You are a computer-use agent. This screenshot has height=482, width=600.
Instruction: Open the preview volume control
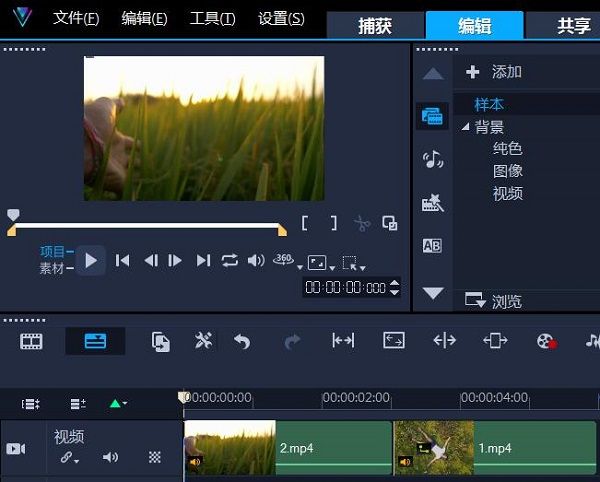256,261
